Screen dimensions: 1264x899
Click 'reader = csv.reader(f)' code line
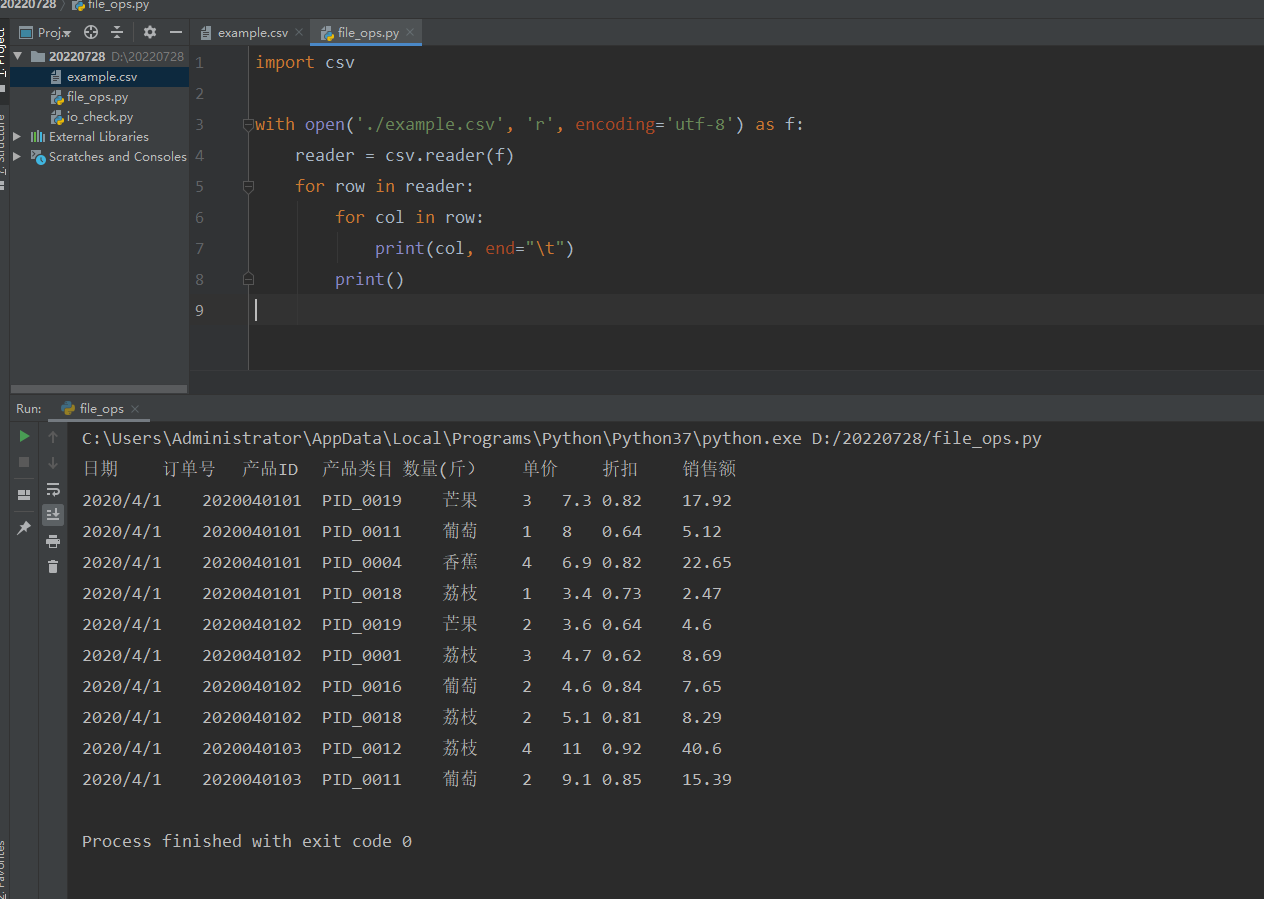404,156
